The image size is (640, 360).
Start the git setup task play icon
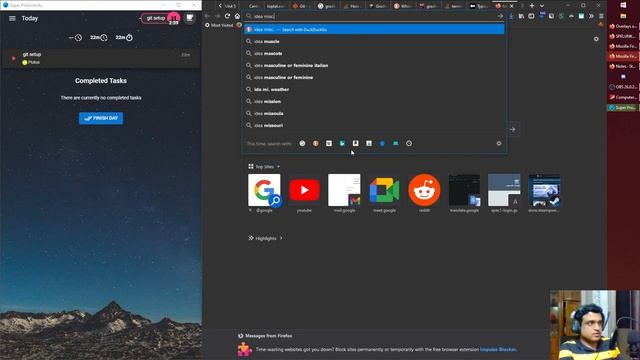pos(13,58)
